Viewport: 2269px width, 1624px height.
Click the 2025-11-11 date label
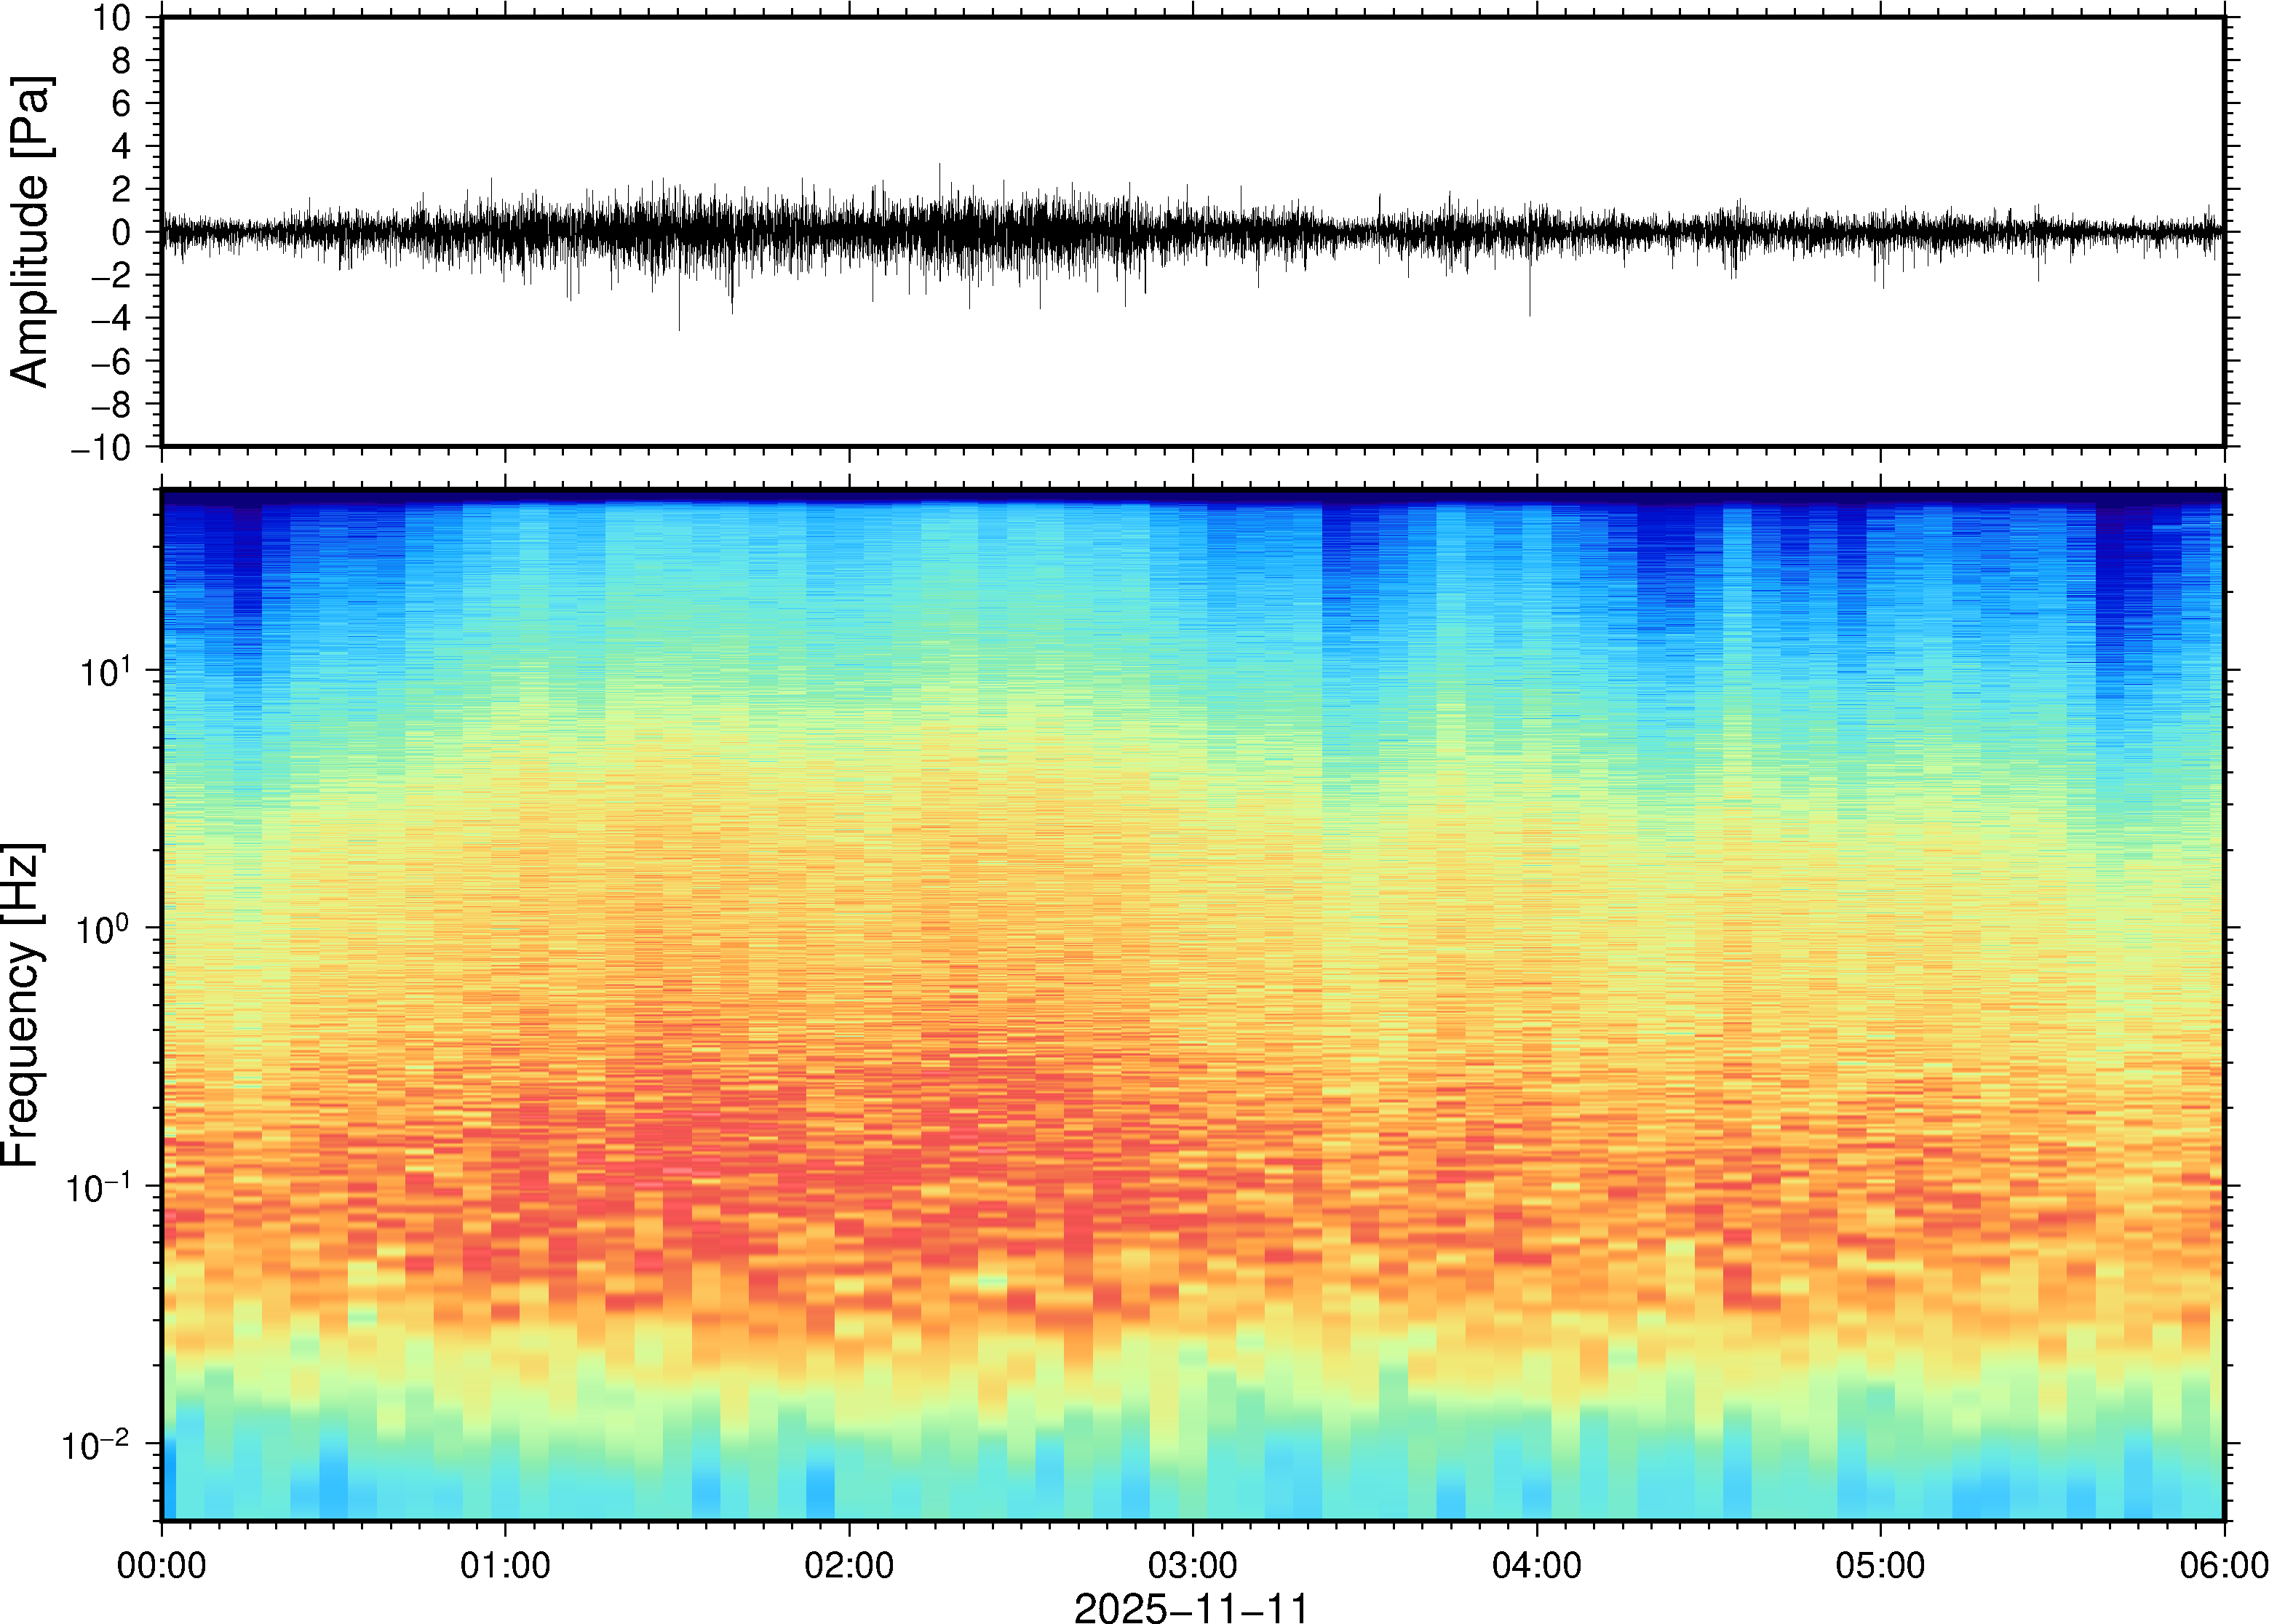point(1191,1607)
